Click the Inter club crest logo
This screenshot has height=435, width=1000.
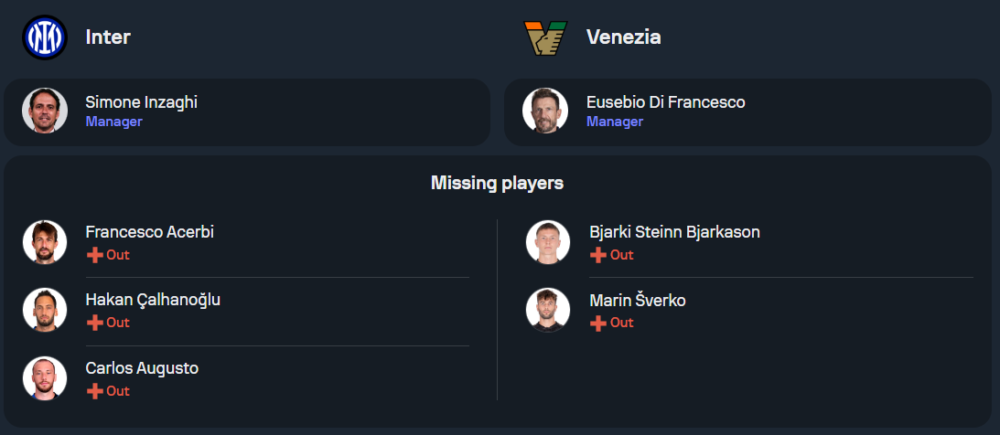[44, 37]
